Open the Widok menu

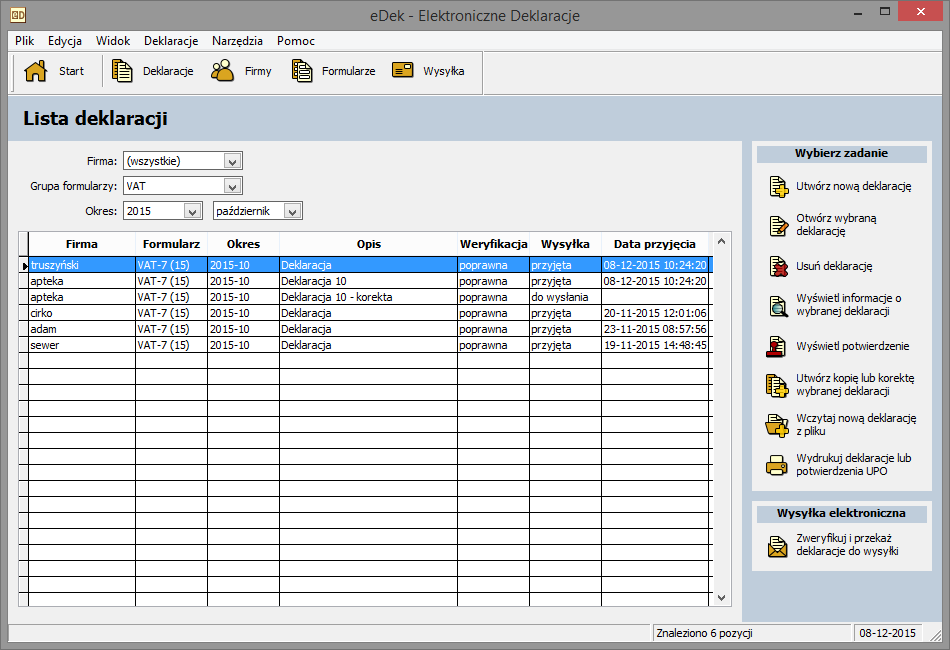(x=113, y=41)
